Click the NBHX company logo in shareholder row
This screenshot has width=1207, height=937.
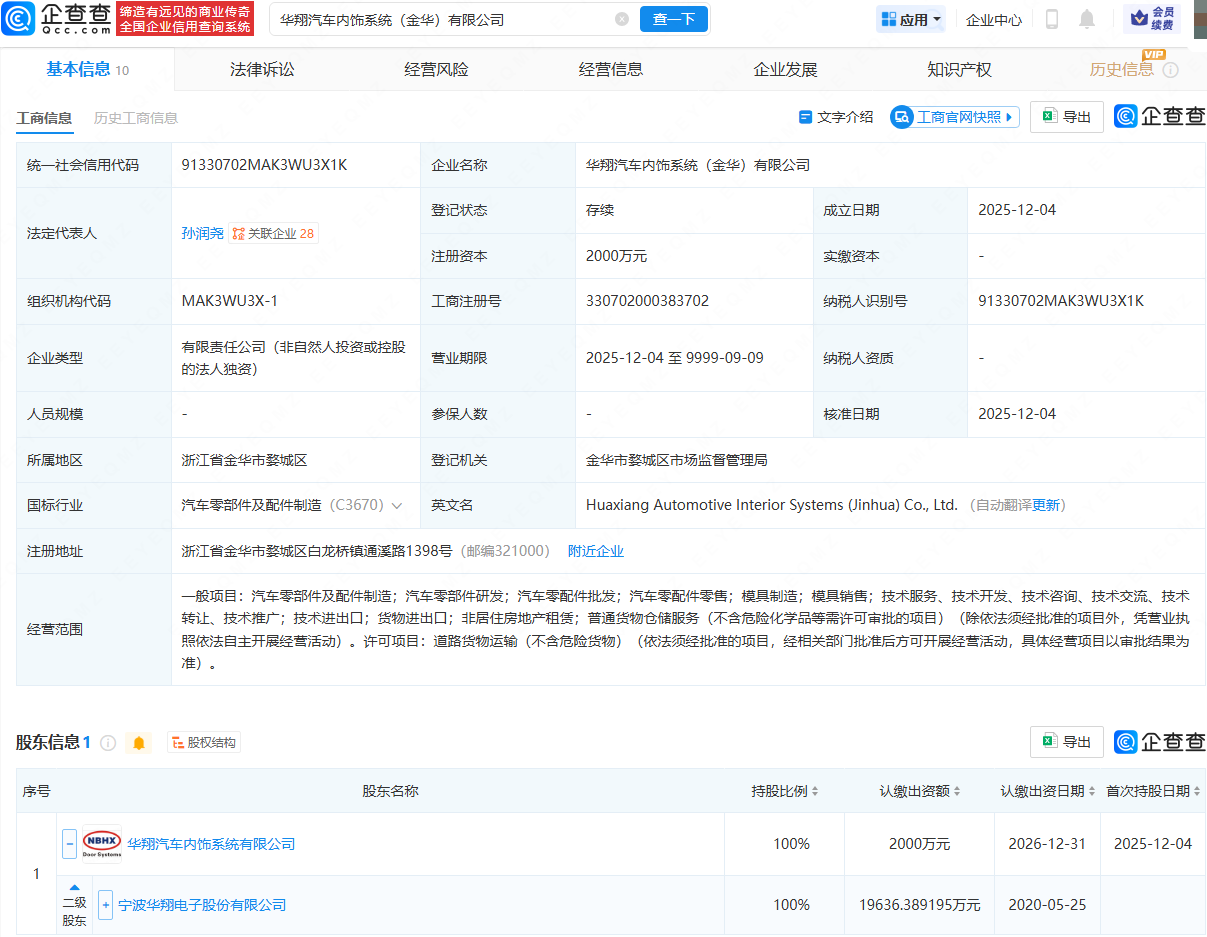point(103,843)
